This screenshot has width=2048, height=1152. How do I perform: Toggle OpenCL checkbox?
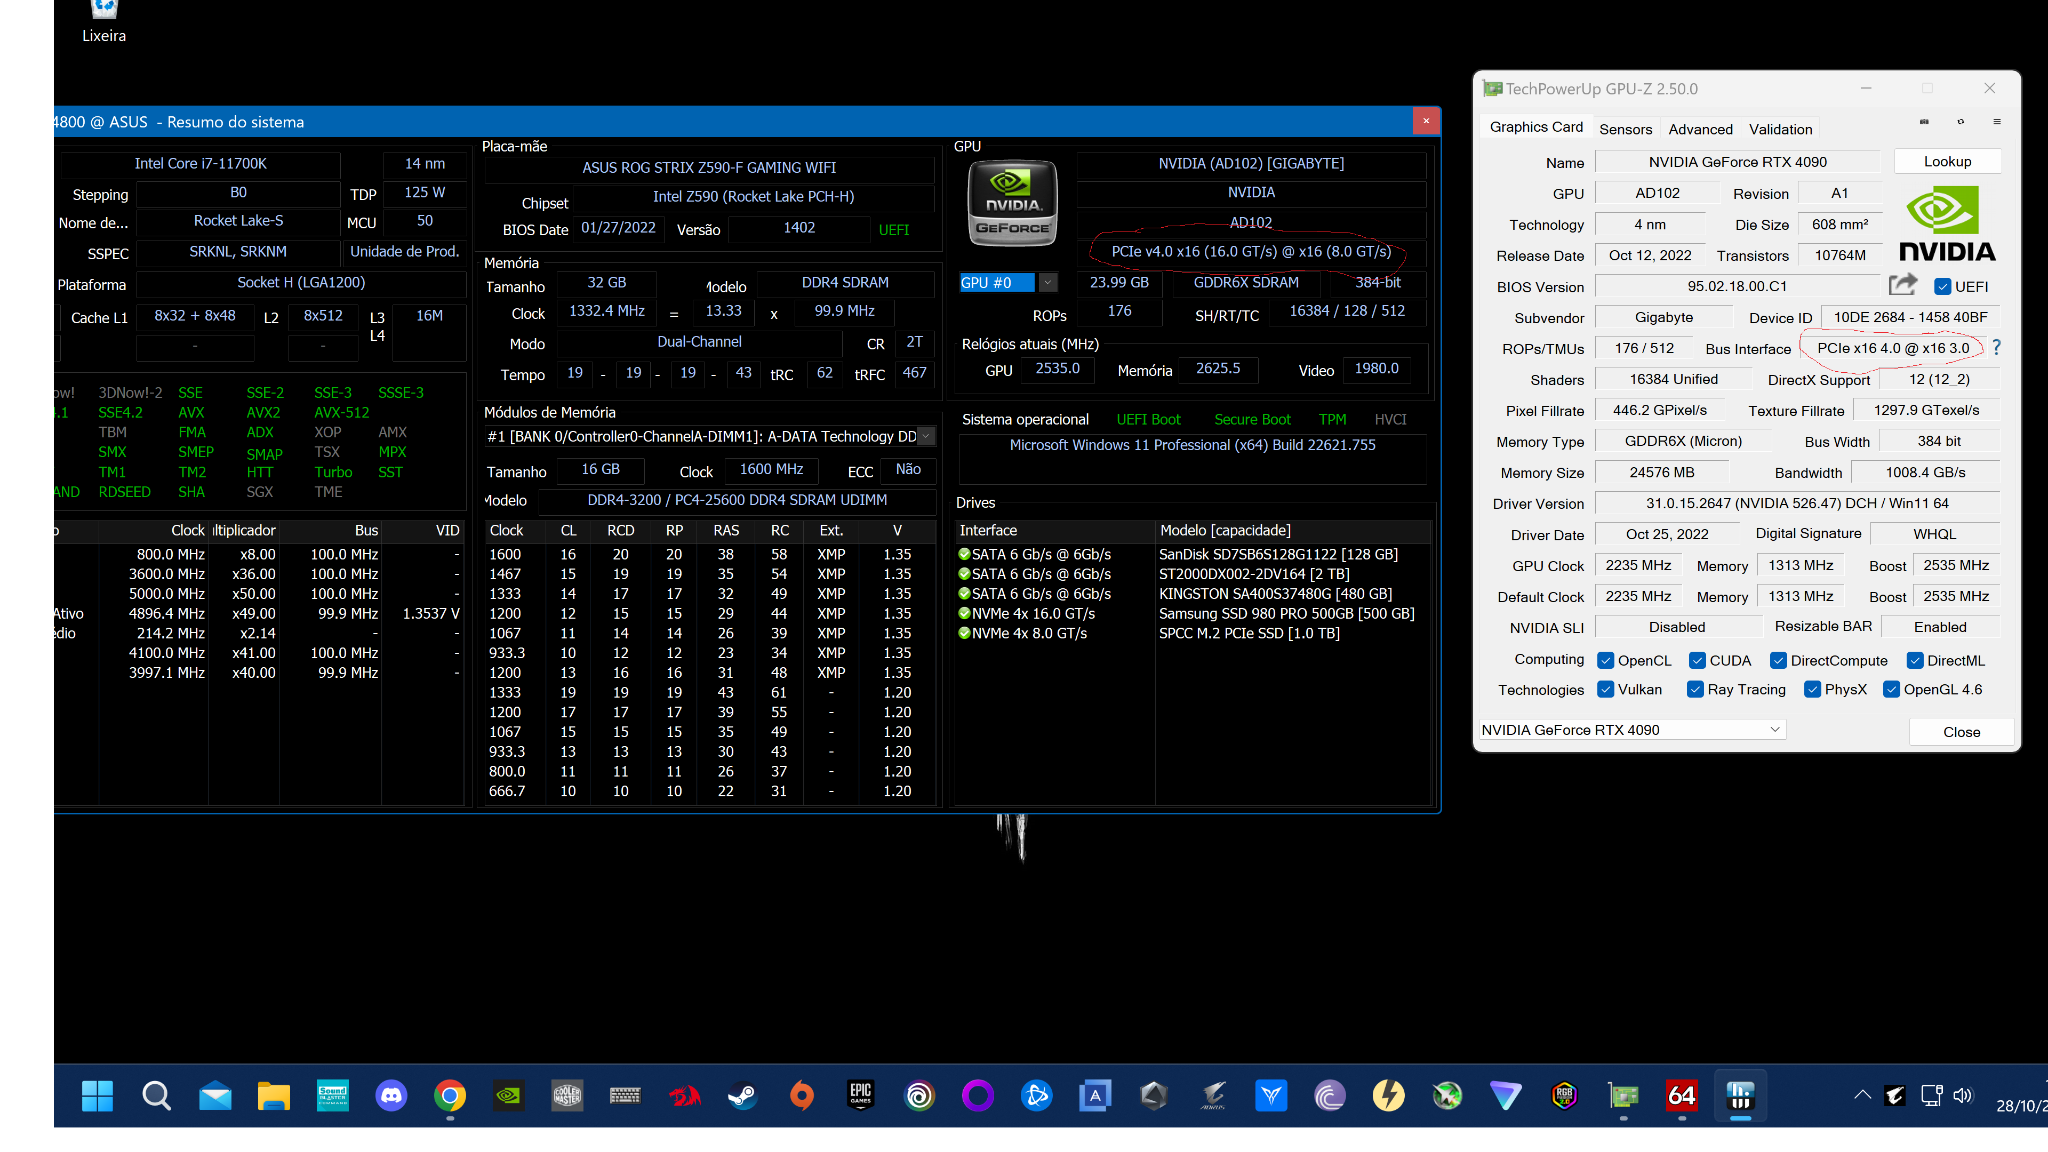coord(1606,660)
